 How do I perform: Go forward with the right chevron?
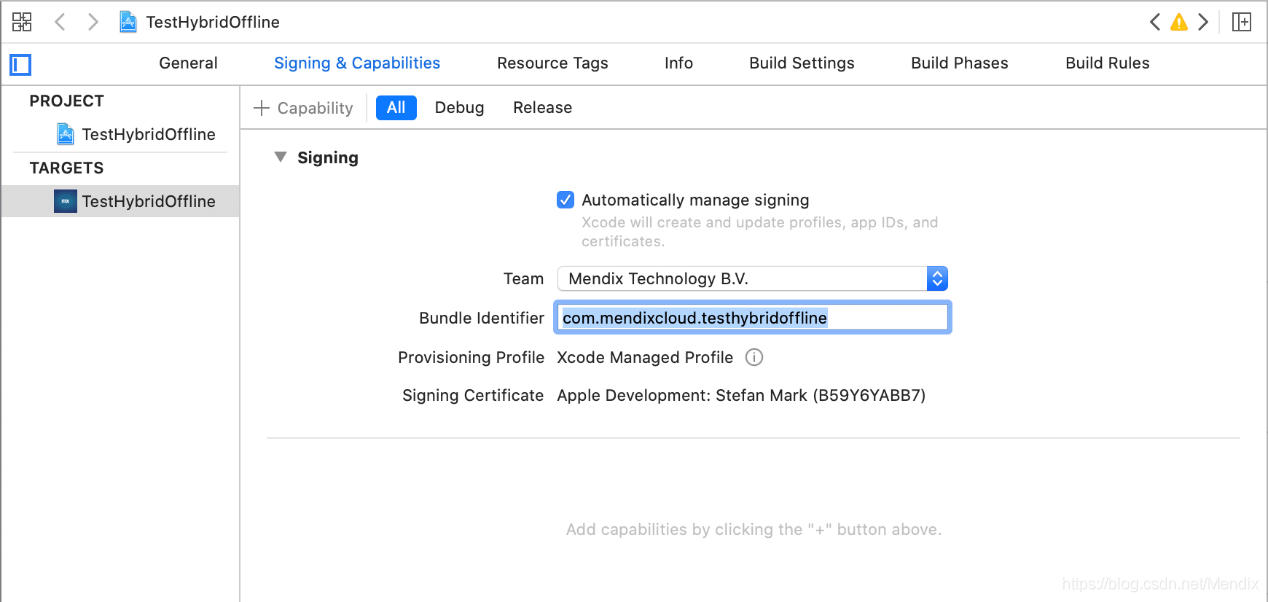click(x=93, y=22)
